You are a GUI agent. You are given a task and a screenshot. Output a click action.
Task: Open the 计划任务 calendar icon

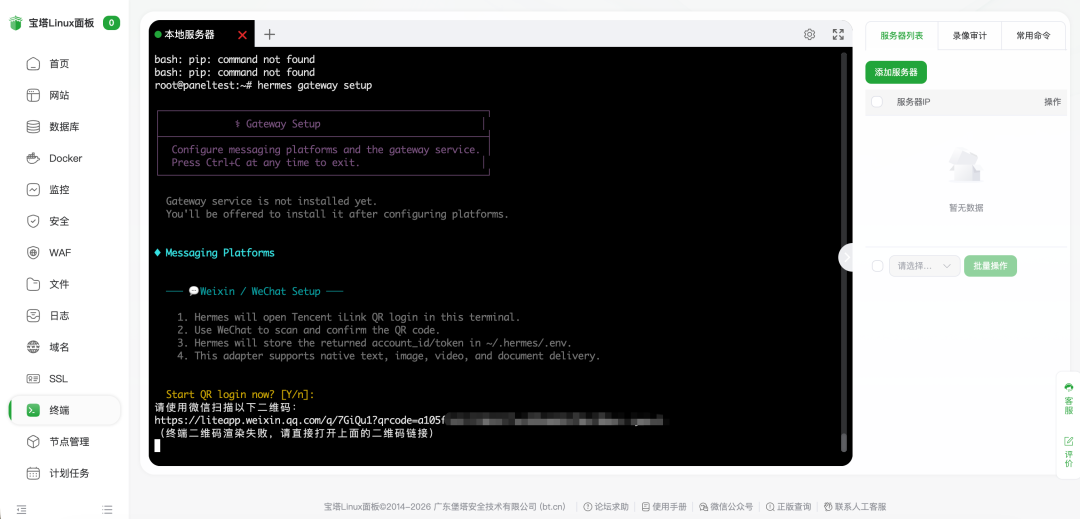tap(33, 473)
